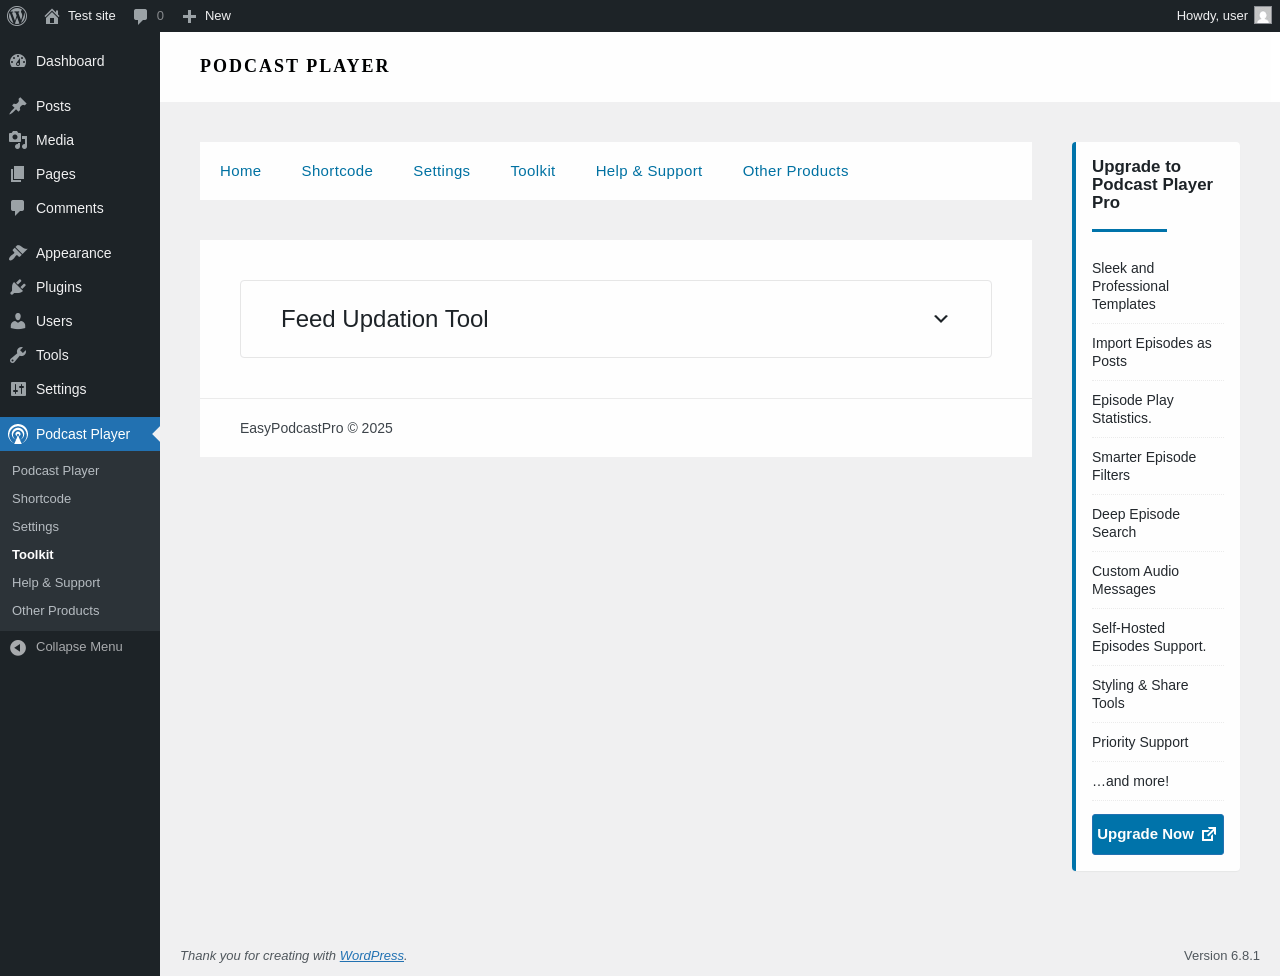Screen dimensions: 1280x976
Task: Click the Collapse Menu arrow icon
Action: pos(18,648)
